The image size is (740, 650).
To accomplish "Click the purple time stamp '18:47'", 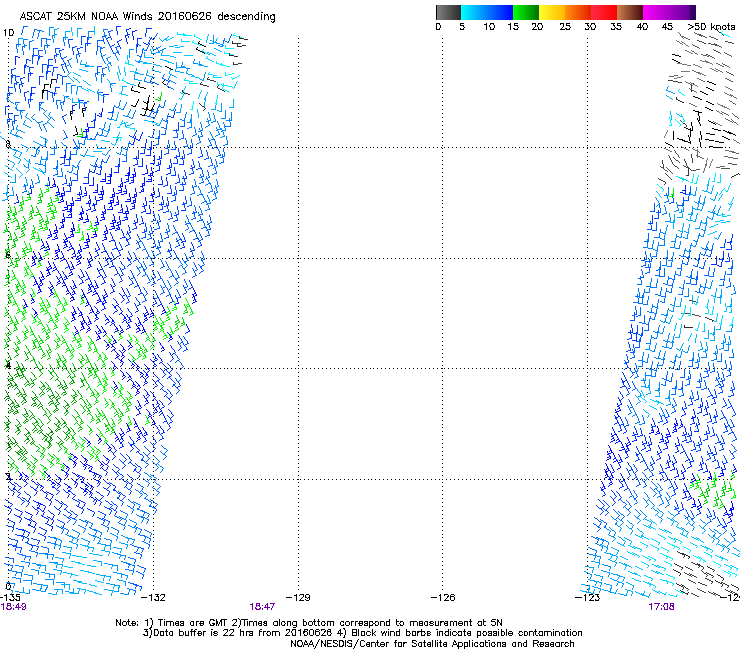I will point(262,607).
